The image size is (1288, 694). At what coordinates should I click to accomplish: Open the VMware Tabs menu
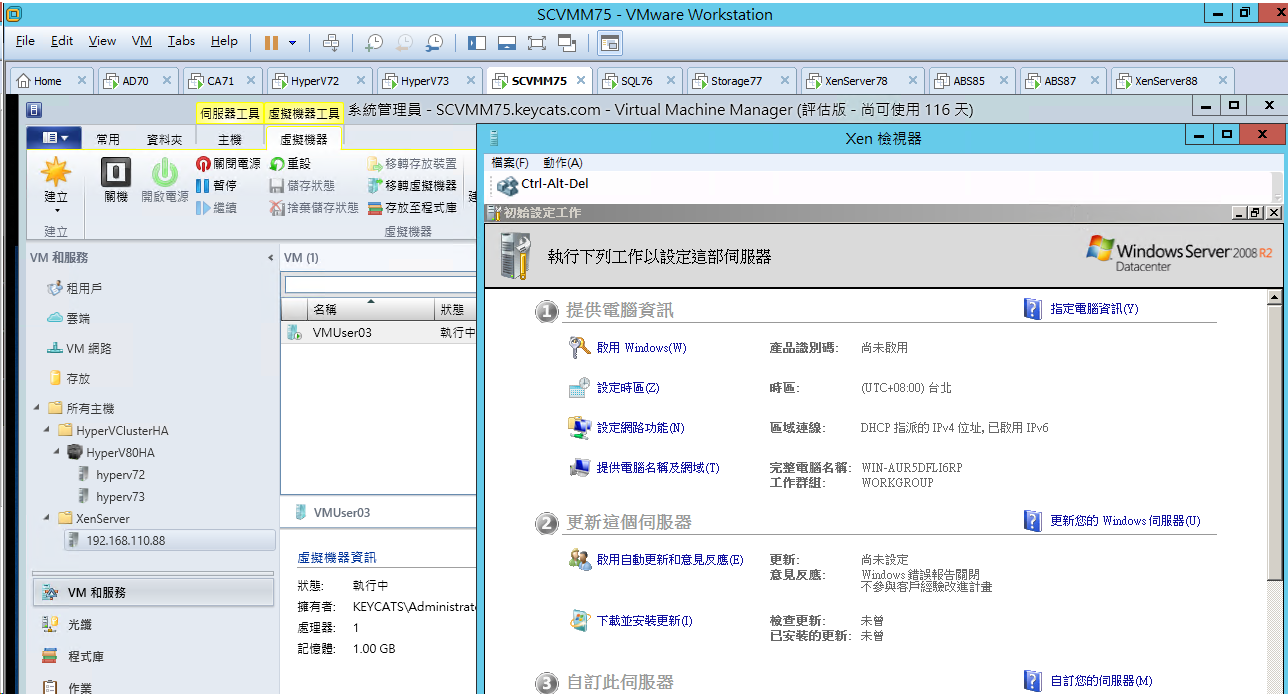pos(181,41)
